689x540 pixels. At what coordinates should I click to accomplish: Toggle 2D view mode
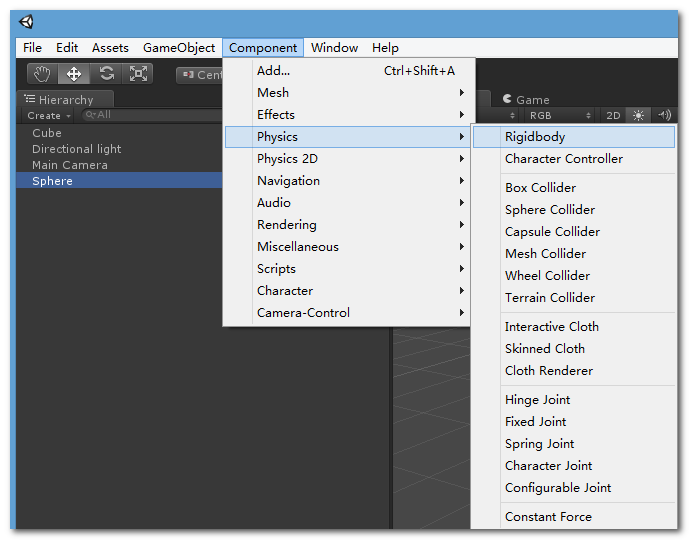point(613,116)
